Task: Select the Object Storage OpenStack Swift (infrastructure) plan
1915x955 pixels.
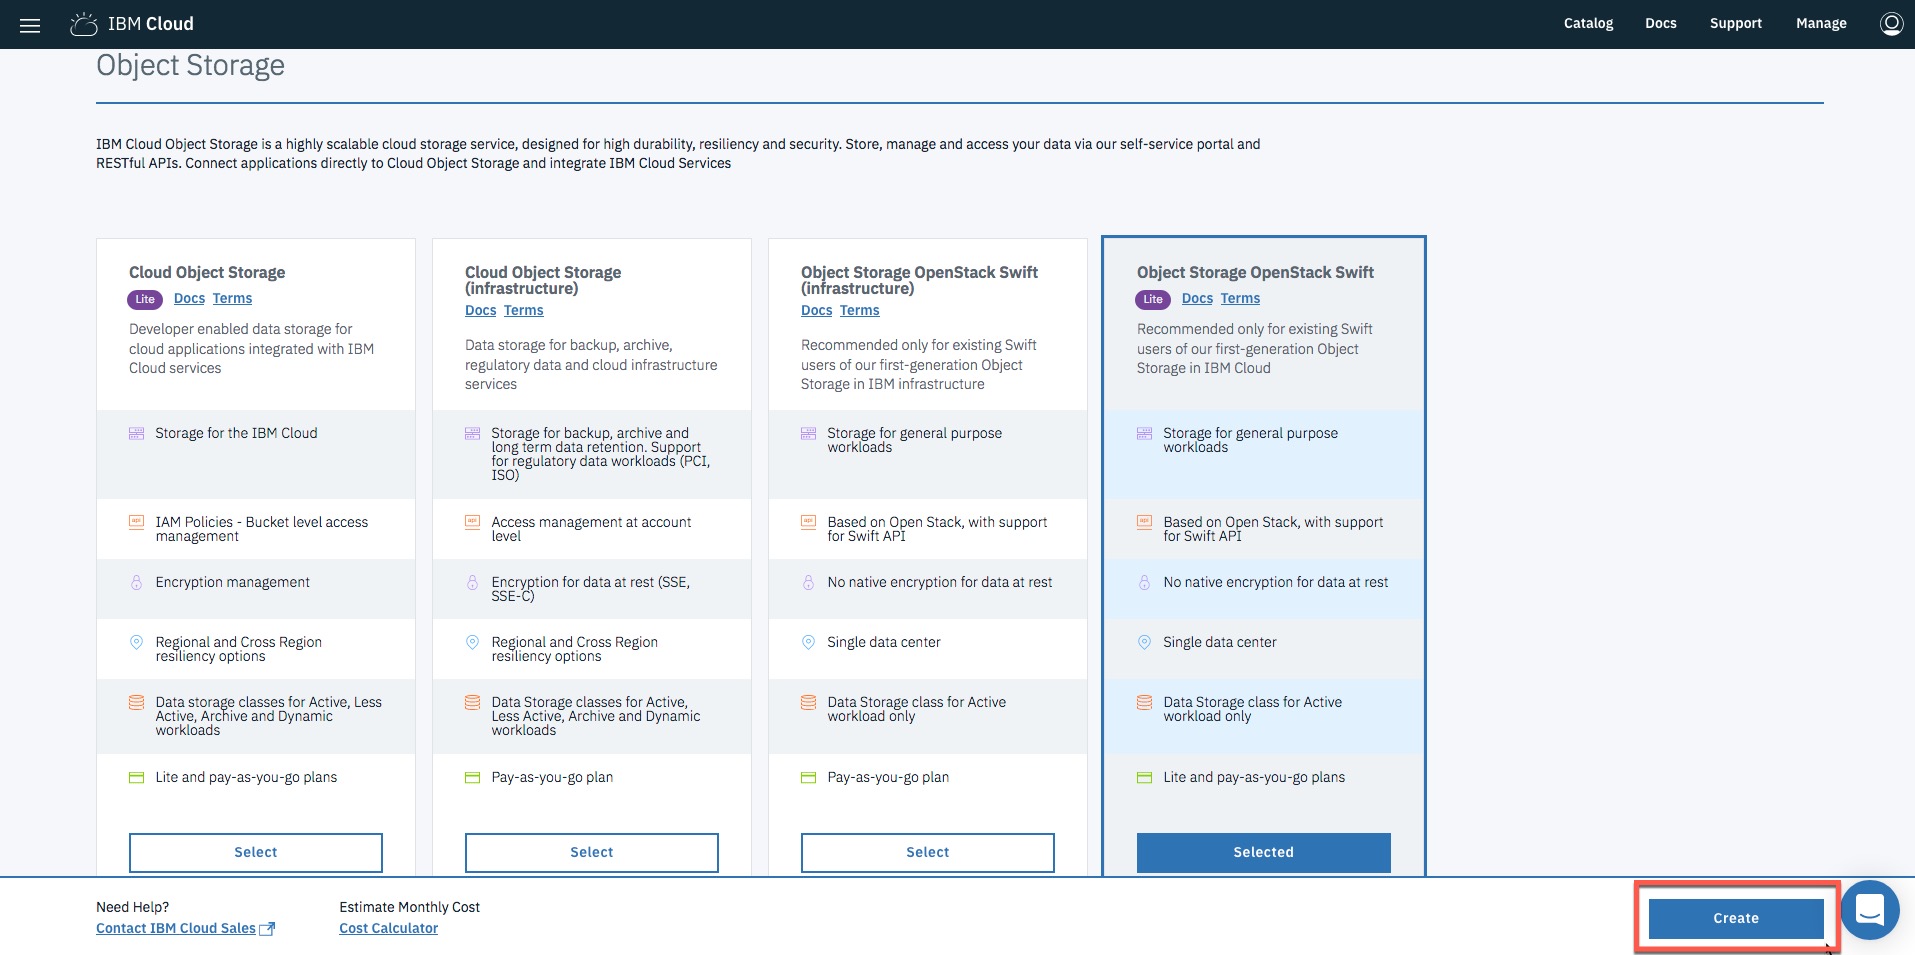Action: [x=928, y=852]
